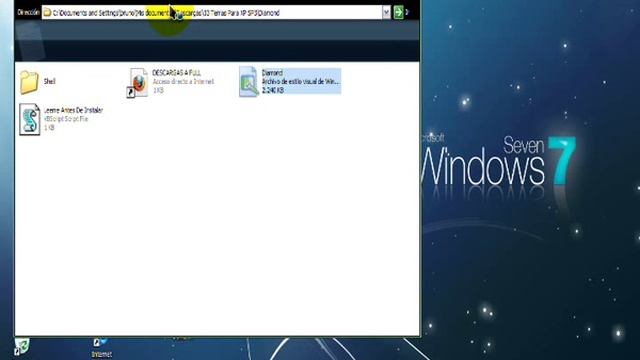640x360 pixels.
Task: Click the 'Archivo de estilo visual de Win...' description
Action: click(300, 82)
